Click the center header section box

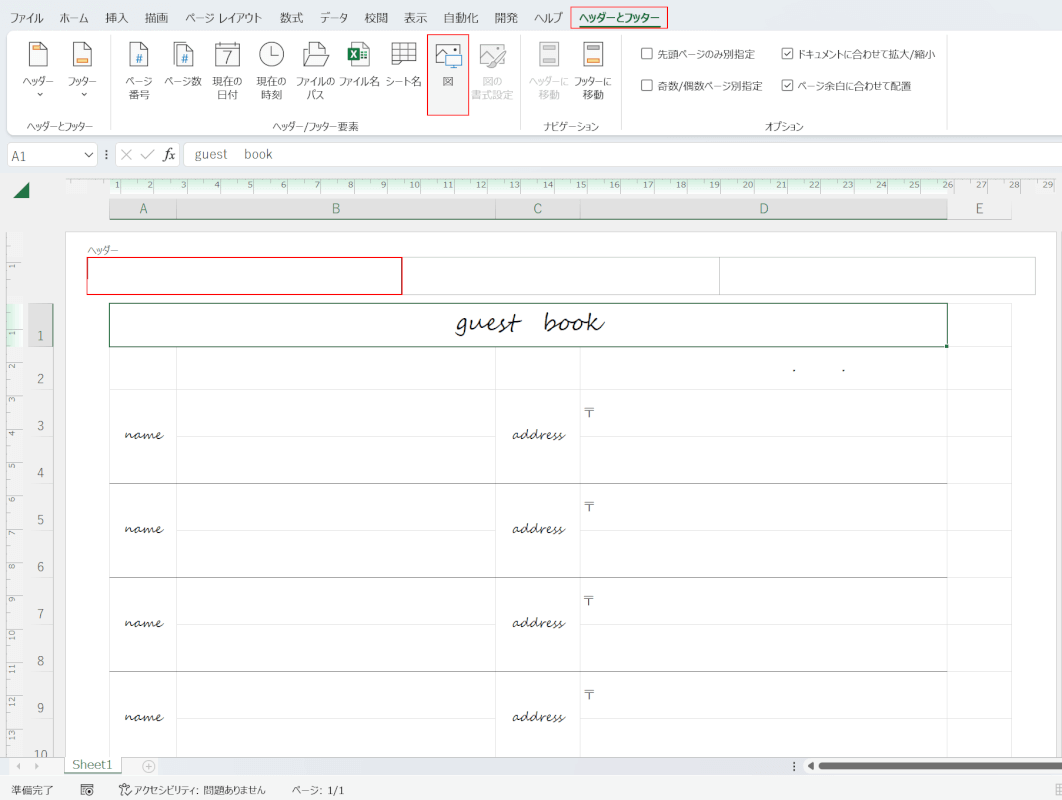pos(560,276)
